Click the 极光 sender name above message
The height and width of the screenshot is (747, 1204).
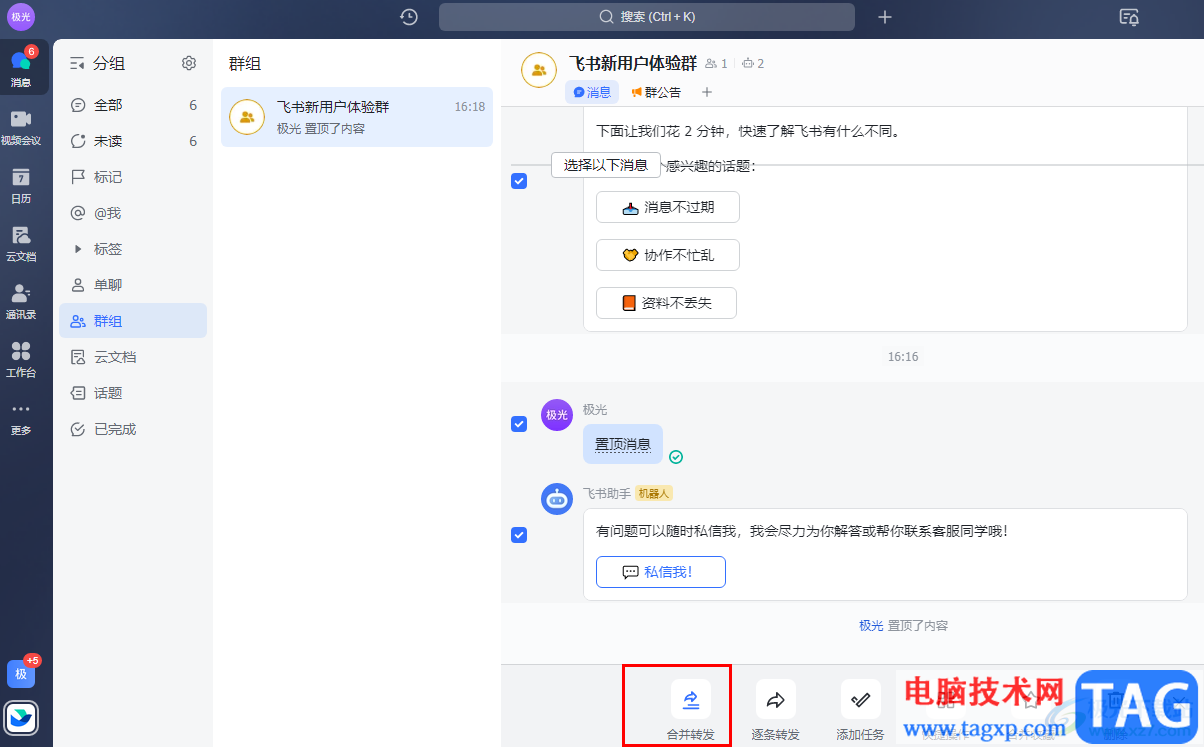click(595, 410)
